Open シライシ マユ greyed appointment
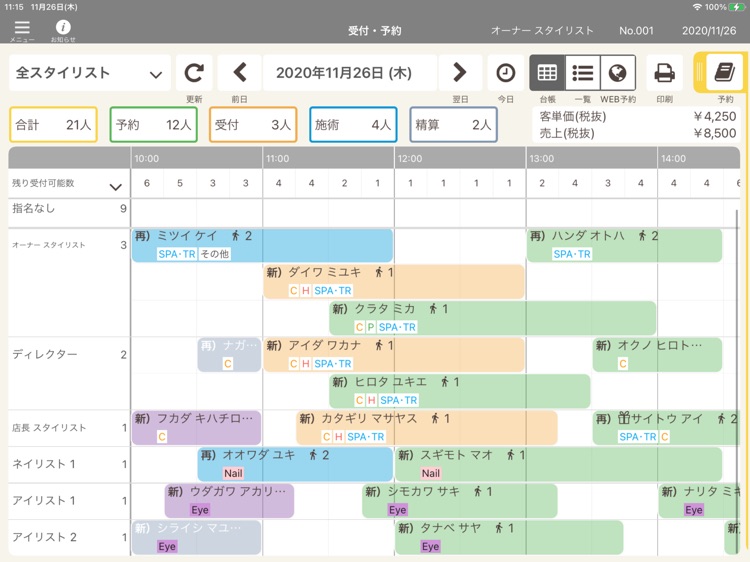Image resolution: width=750 pixels, height=562 pixels. 197,537
